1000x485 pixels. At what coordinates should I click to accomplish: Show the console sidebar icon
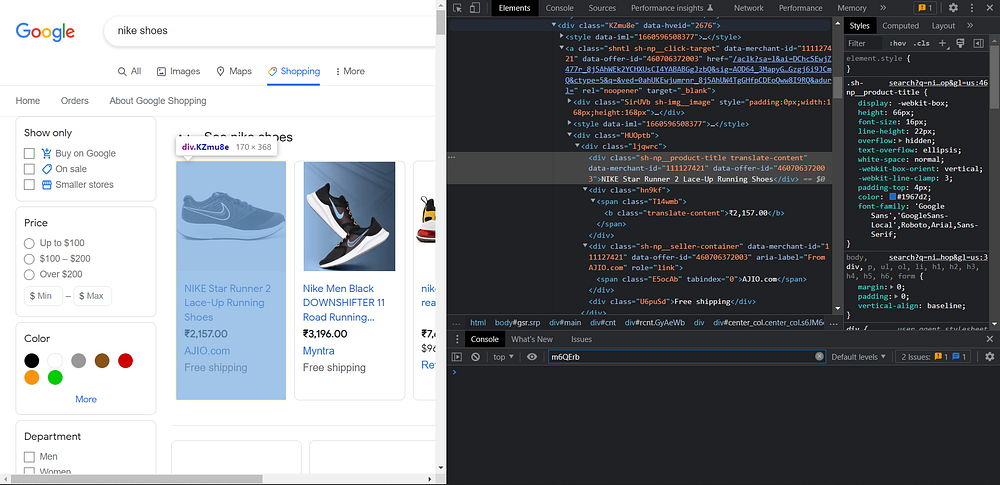(x=457, y=357)
